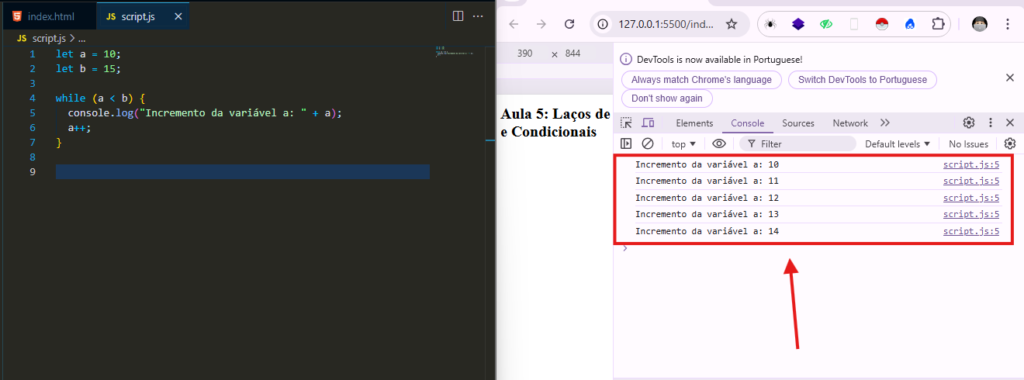Open the Network panel tab
This screenshot has height=380, width=1024.
point(850,123)
